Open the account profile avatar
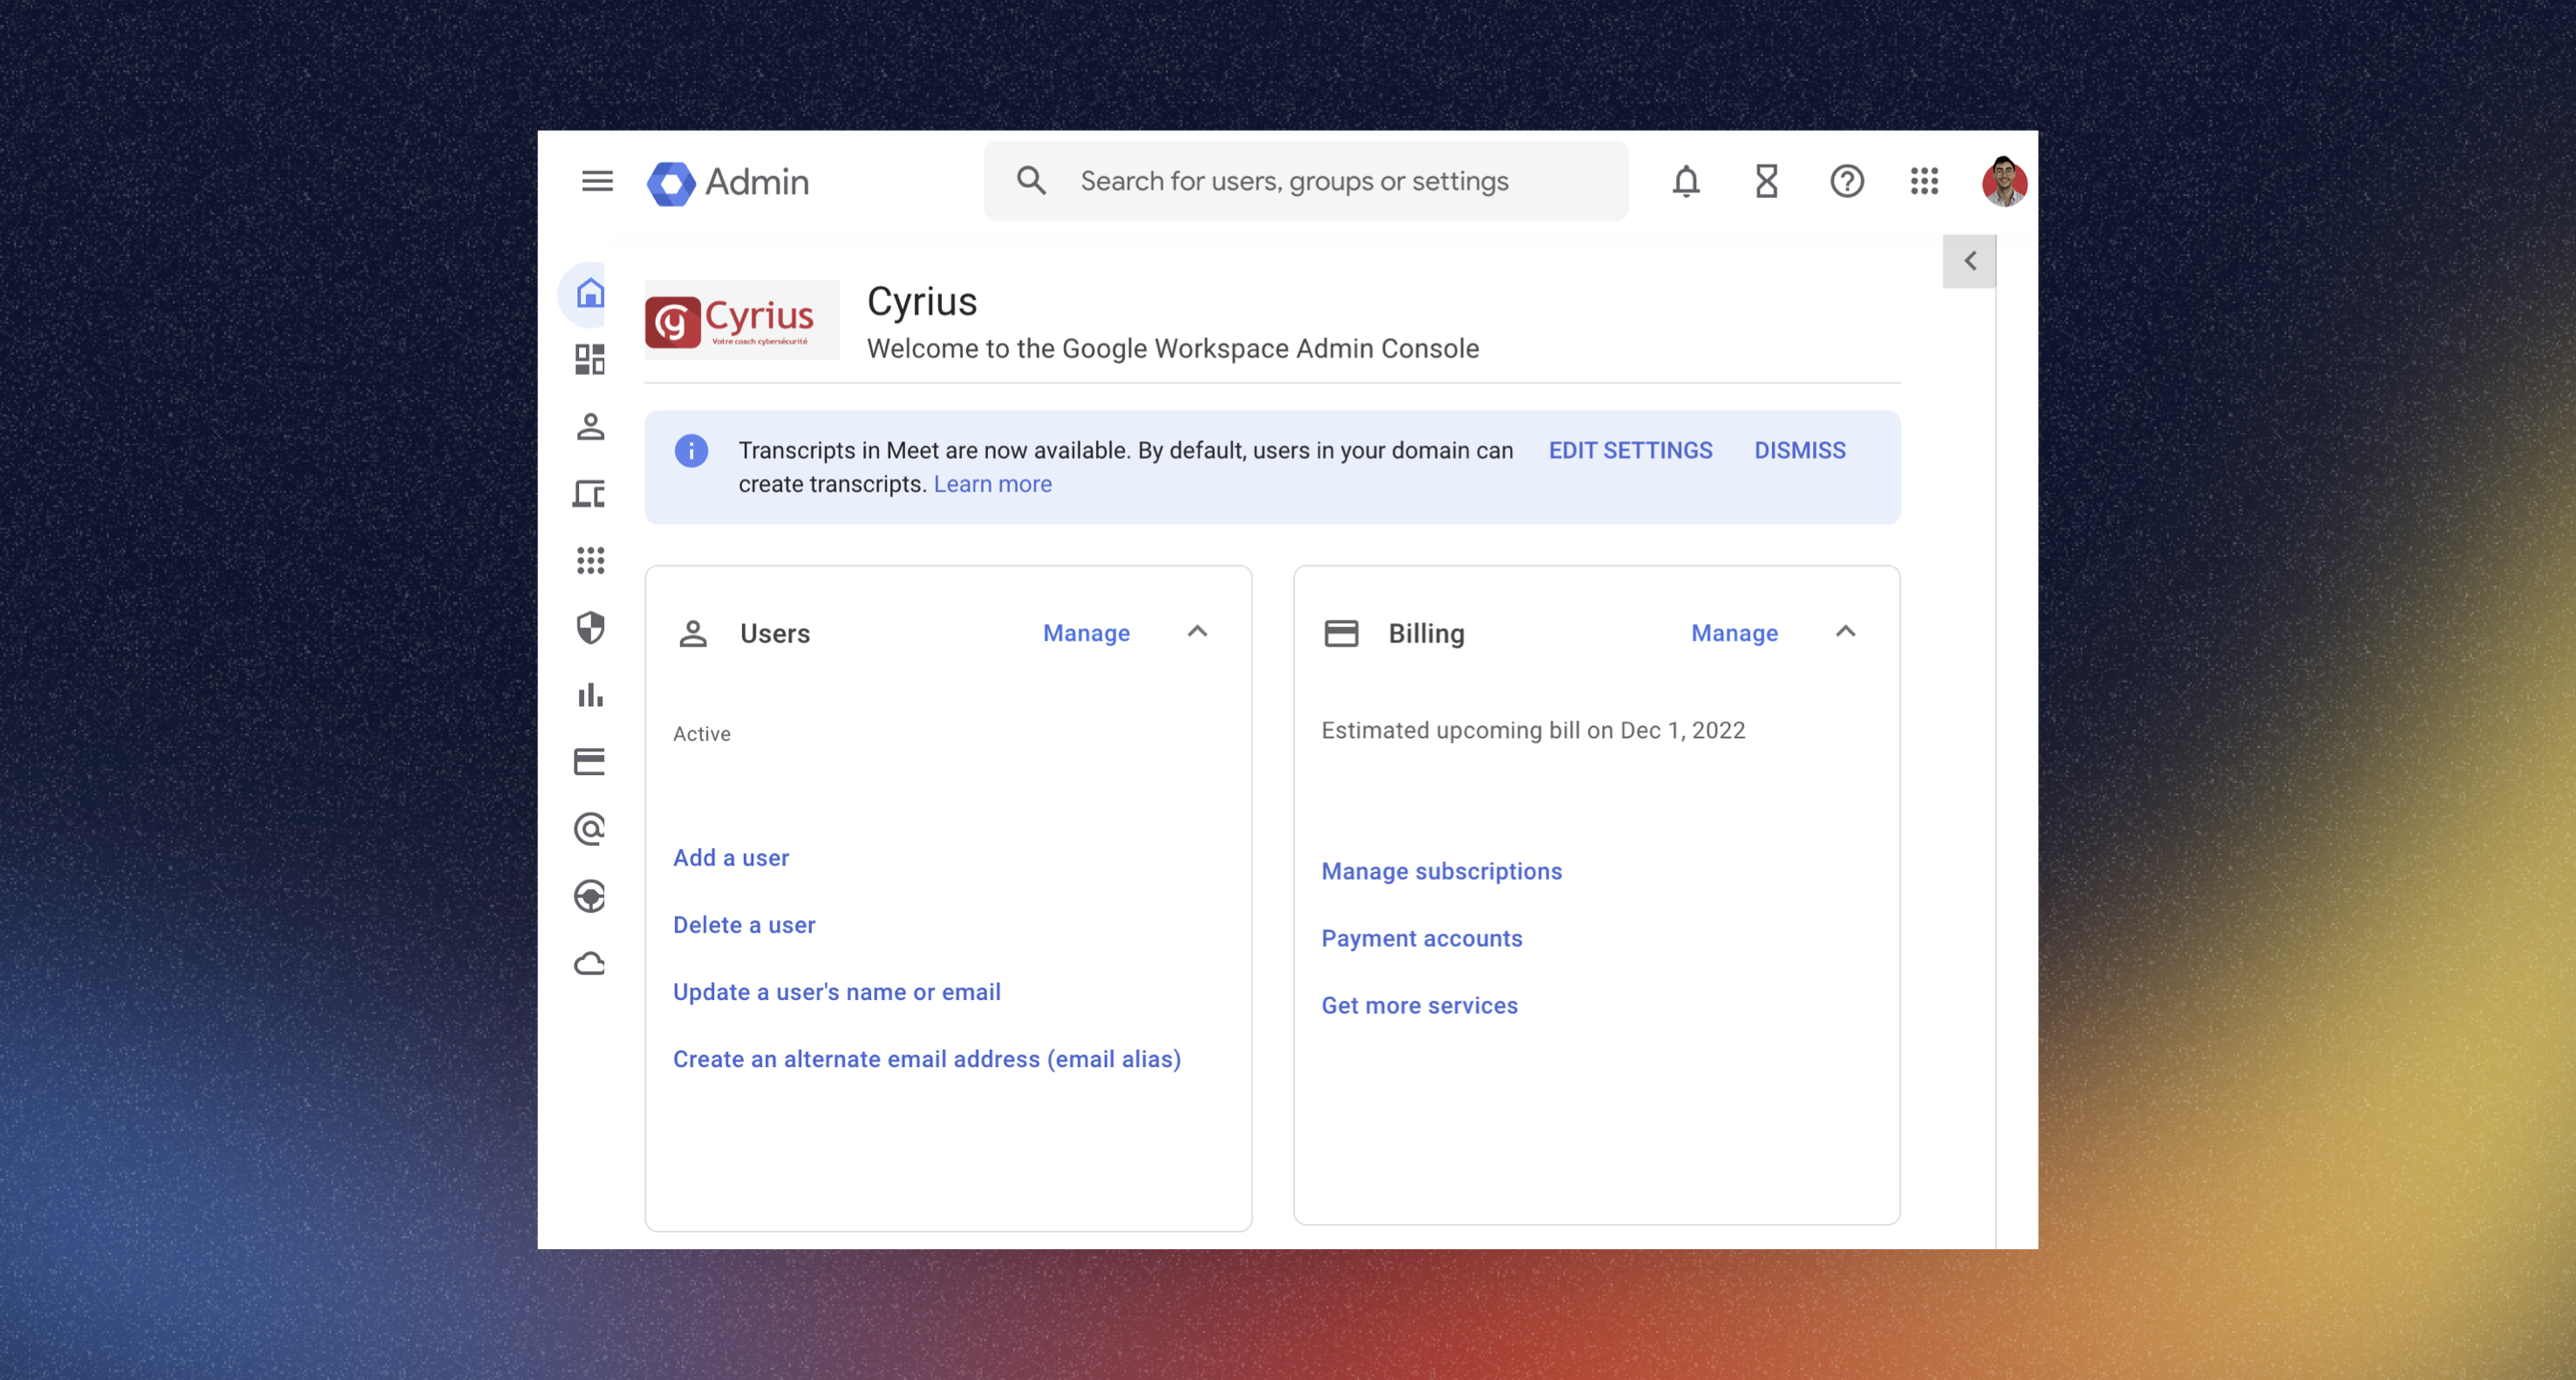The height and width of the screenshot is (1380, 2576). coord(2004,182)
